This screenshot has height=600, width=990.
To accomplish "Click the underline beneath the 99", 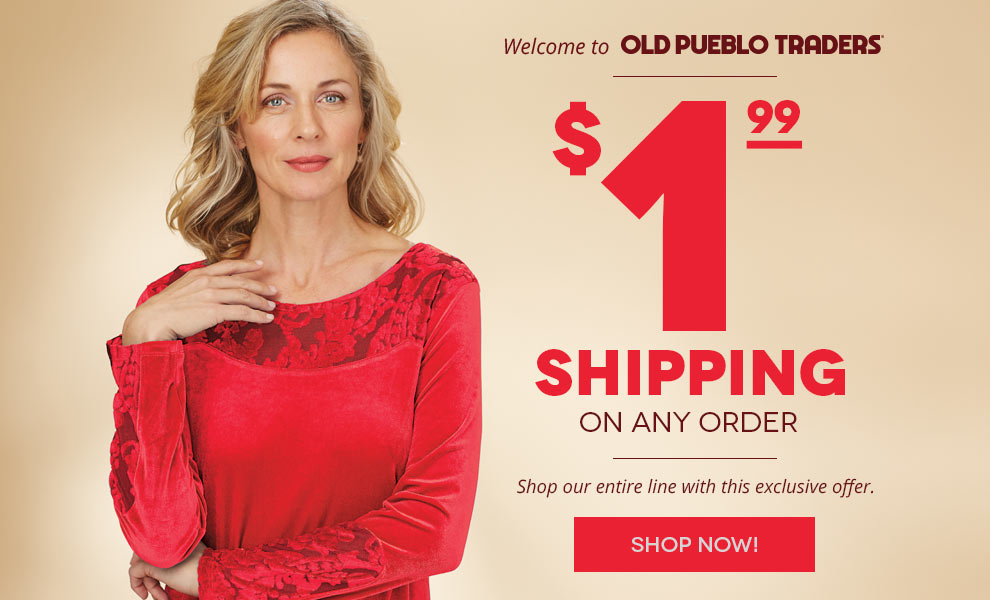I will [774, 145].
